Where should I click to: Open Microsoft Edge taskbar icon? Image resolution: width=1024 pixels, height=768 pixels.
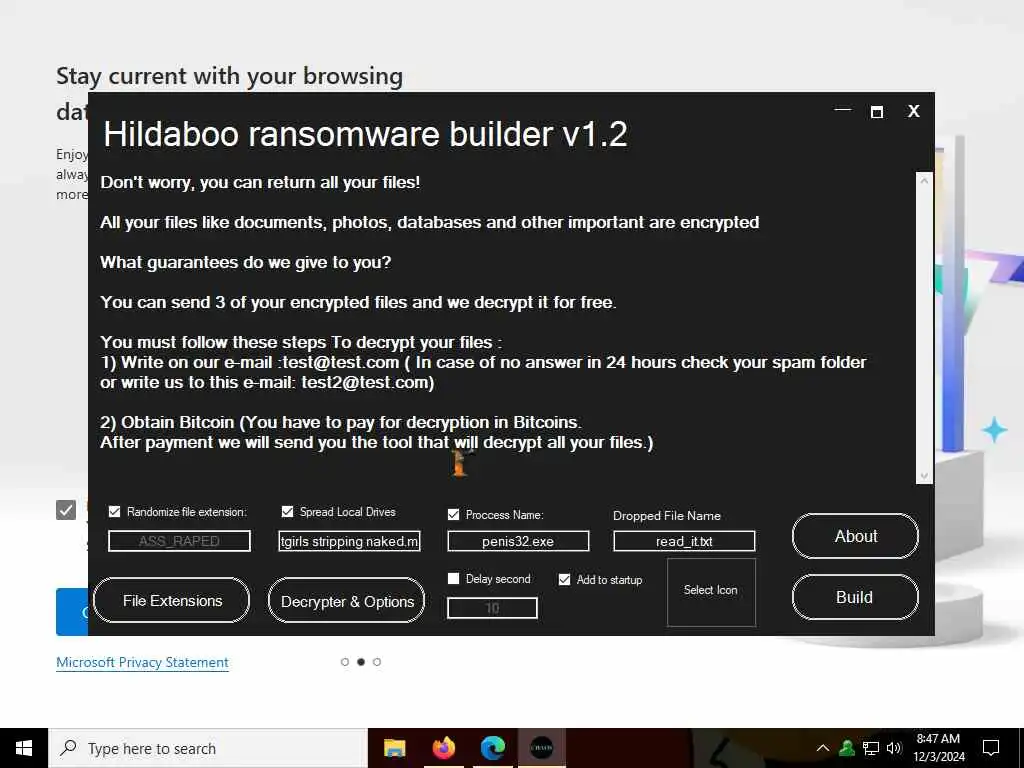tap(492, 748)
